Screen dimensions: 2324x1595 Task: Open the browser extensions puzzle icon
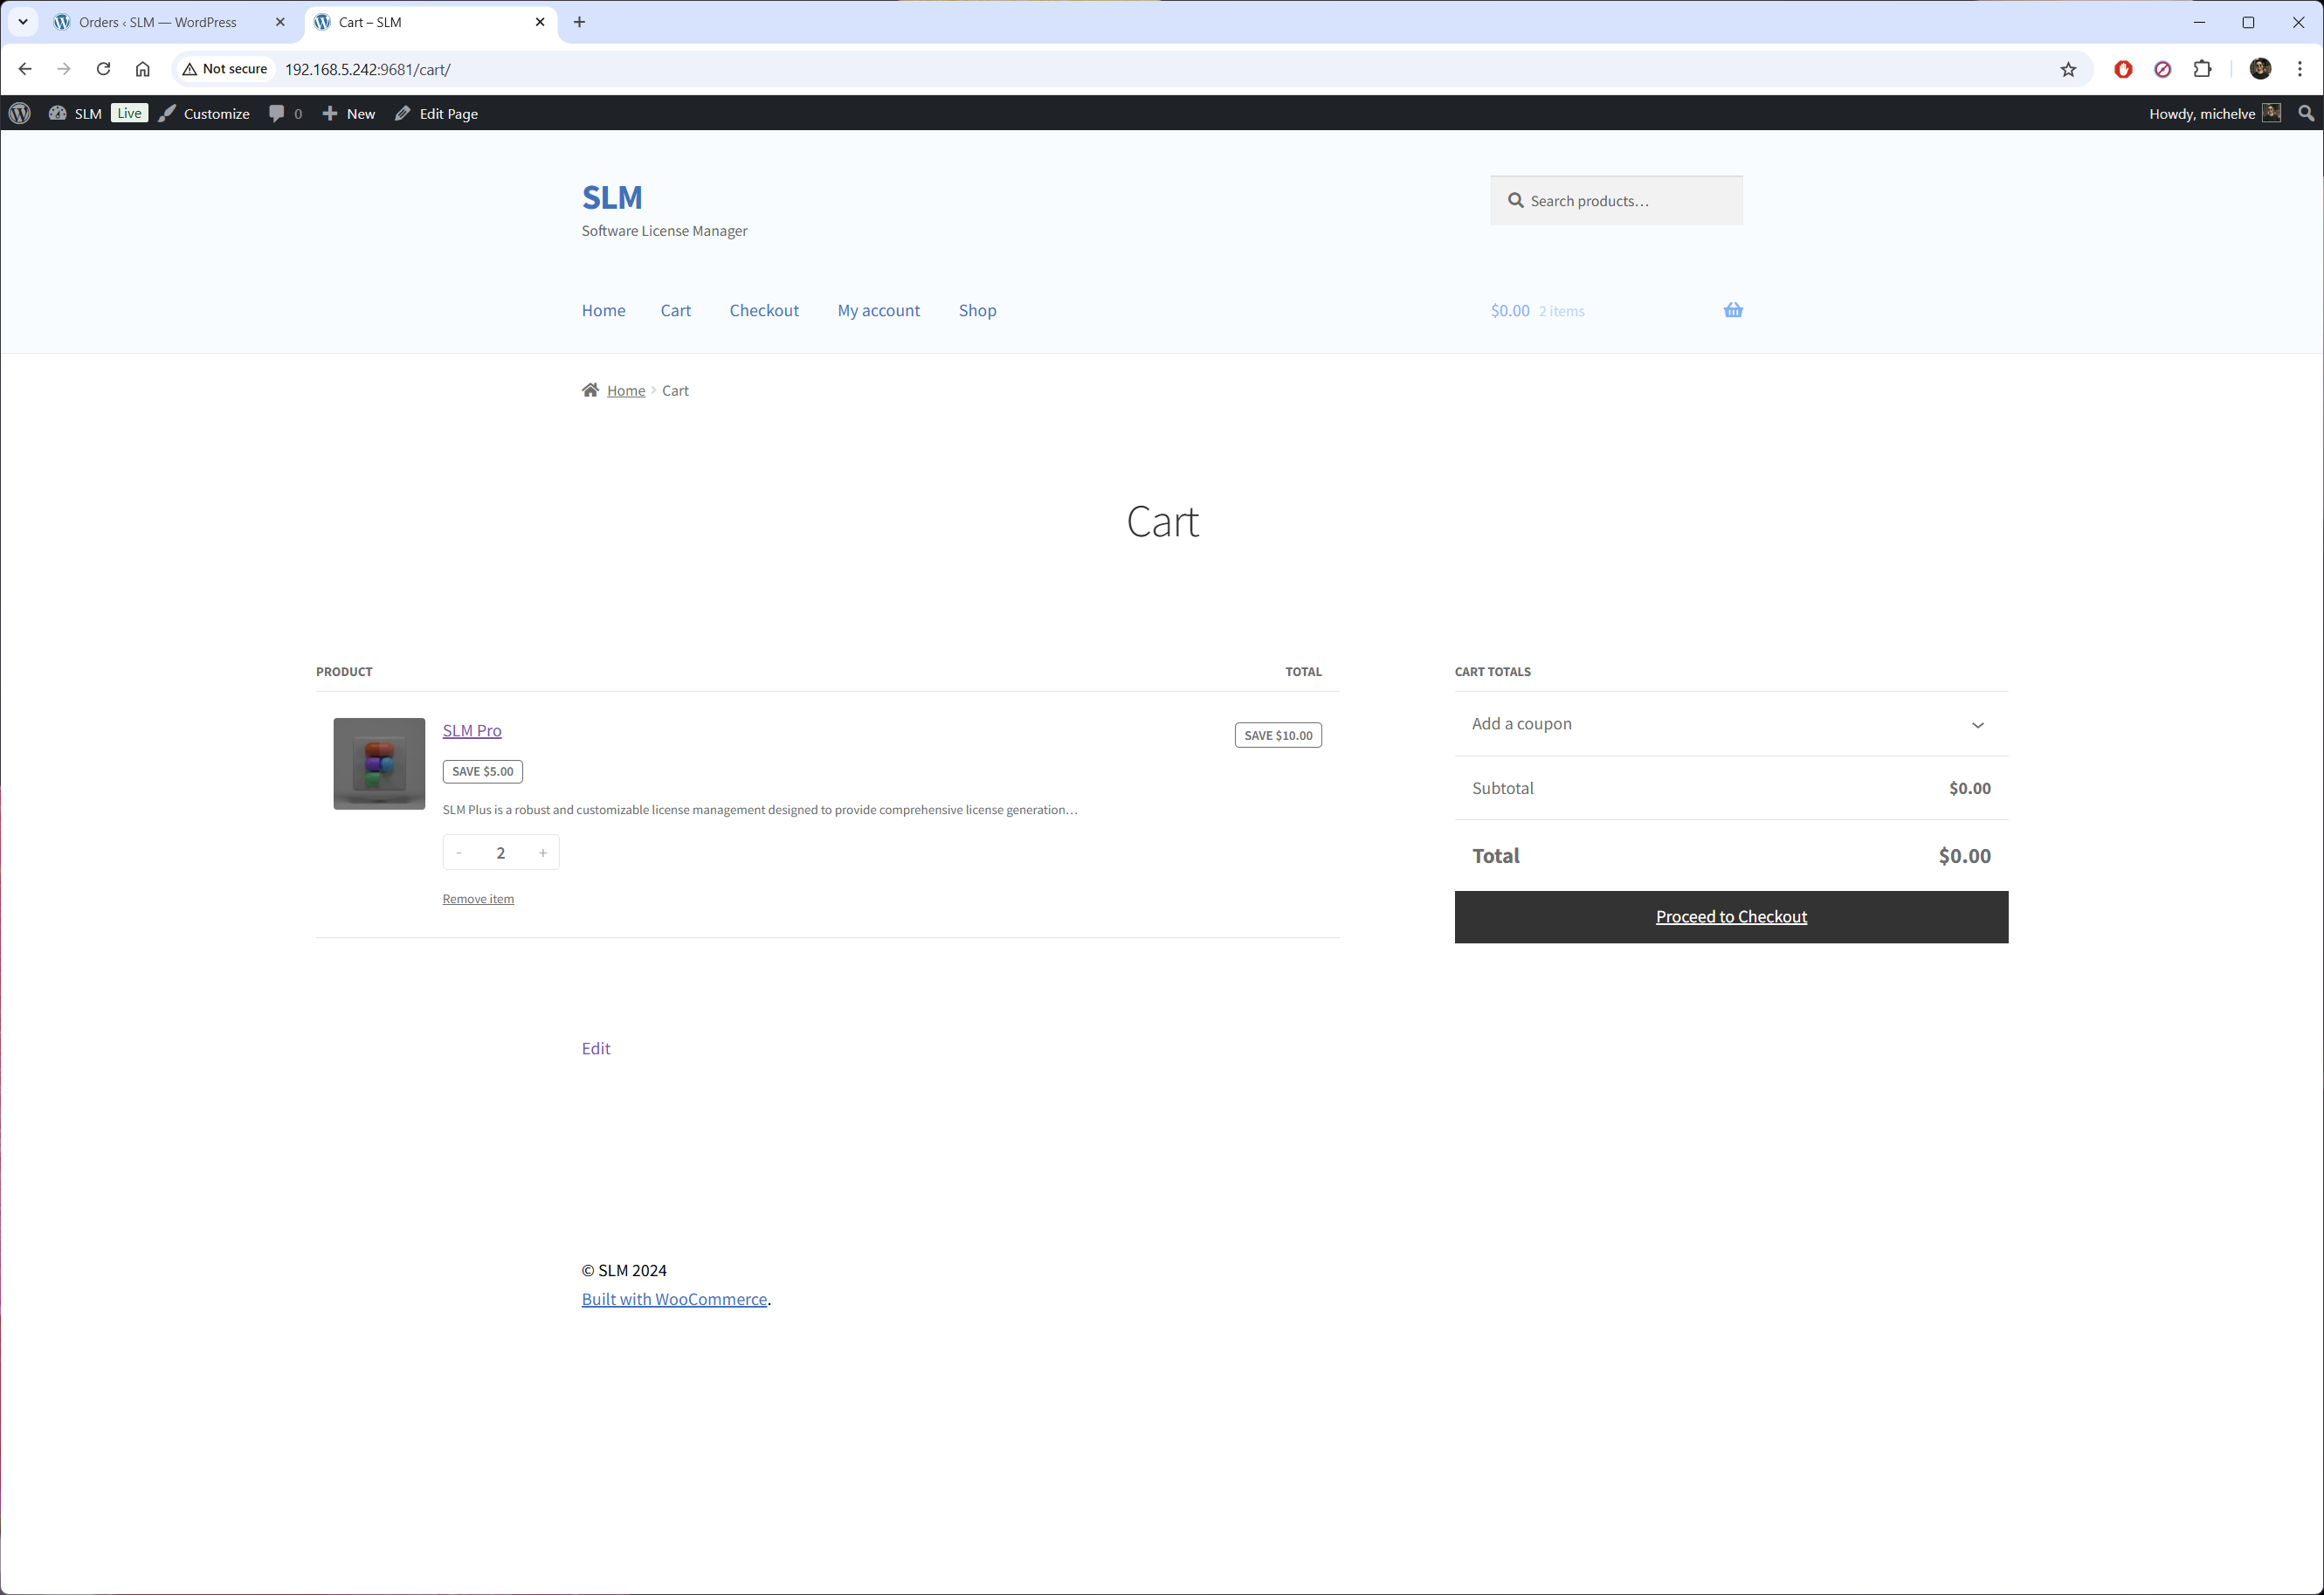pyautogui.click(x=2202, y=69)
